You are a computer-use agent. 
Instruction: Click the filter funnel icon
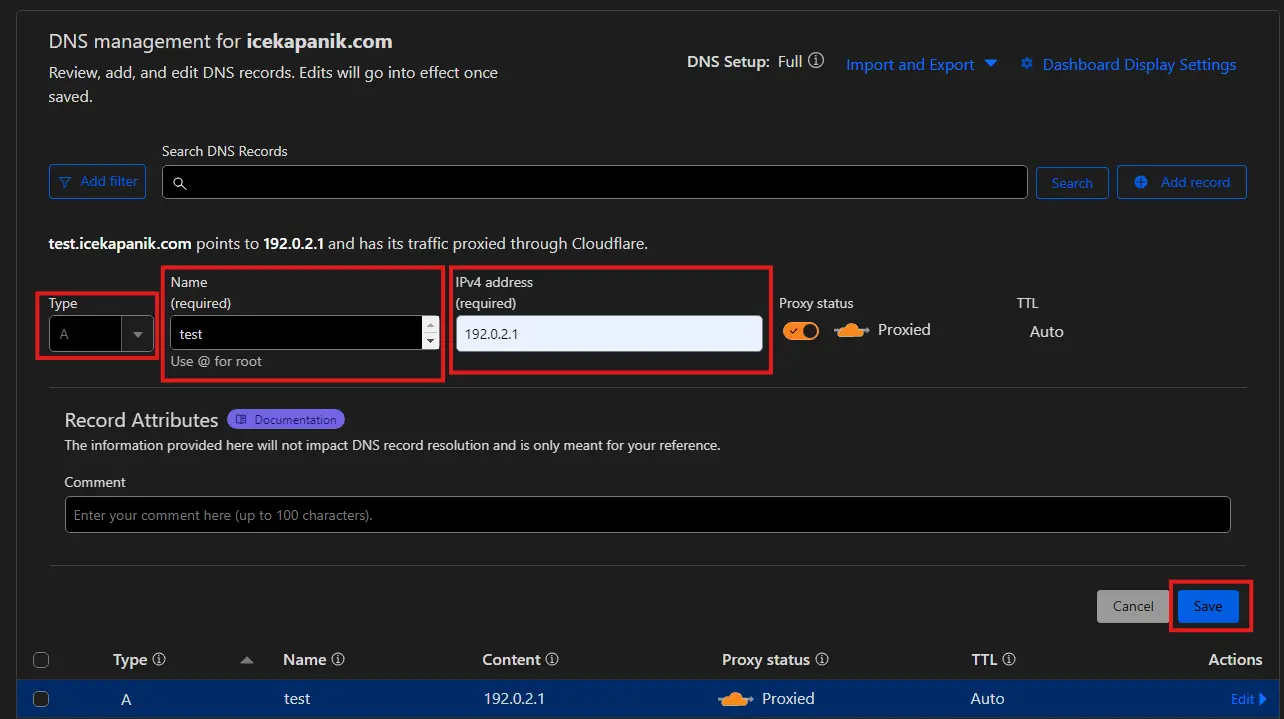[65, 182]
